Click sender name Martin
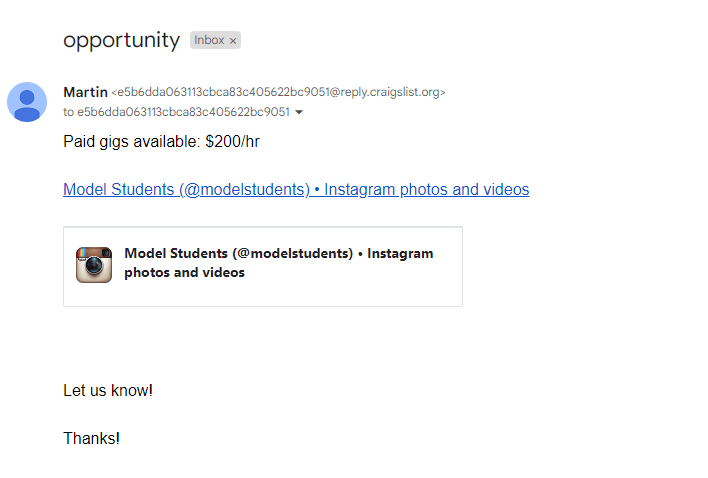 coord(85,92)
